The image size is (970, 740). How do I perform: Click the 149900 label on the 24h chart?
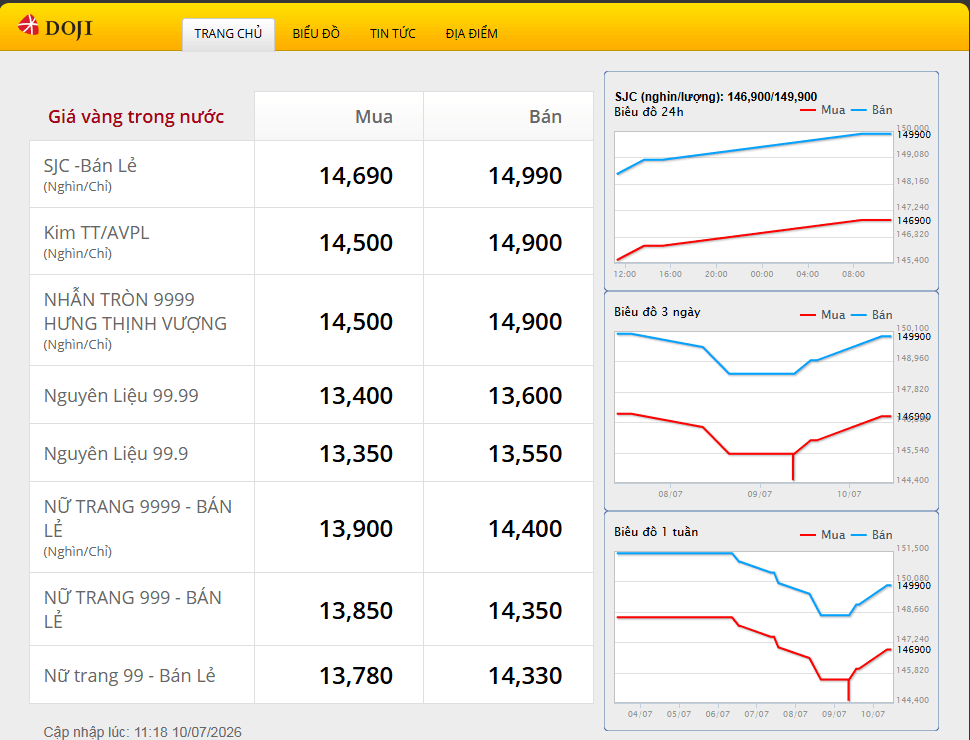[x=914, y=135]
